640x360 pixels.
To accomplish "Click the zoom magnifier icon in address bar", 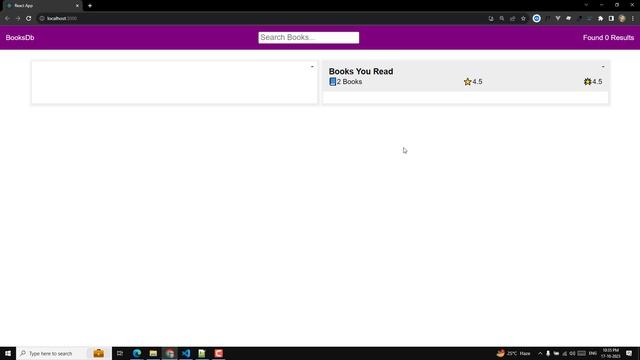I will [502, 18].
